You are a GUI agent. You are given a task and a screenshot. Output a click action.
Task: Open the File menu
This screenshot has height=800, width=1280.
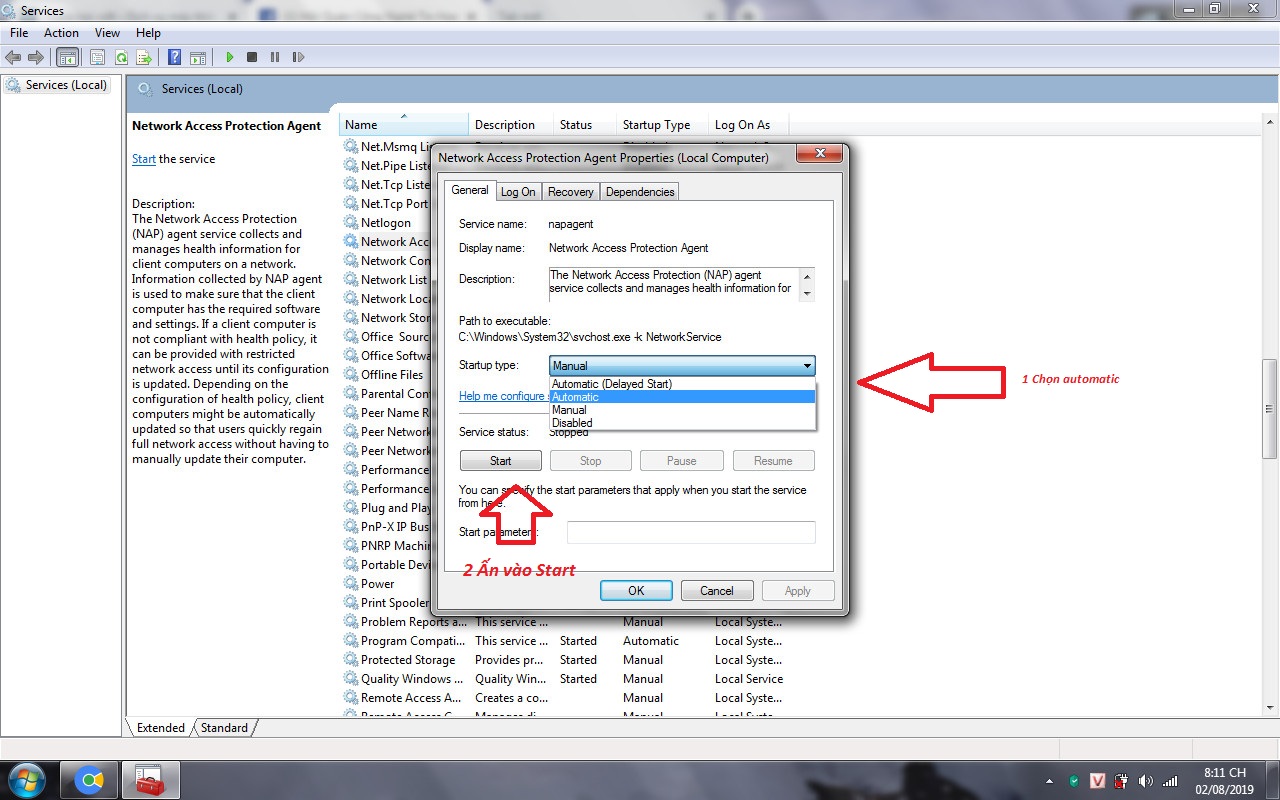tap(19, 33)
